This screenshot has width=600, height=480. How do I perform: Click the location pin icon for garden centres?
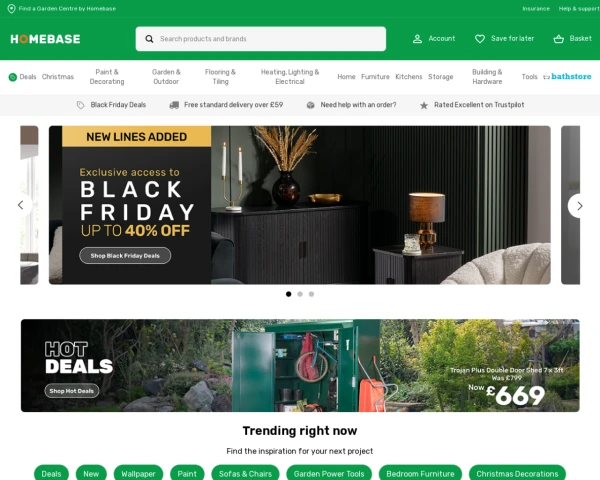pos(11,8)
